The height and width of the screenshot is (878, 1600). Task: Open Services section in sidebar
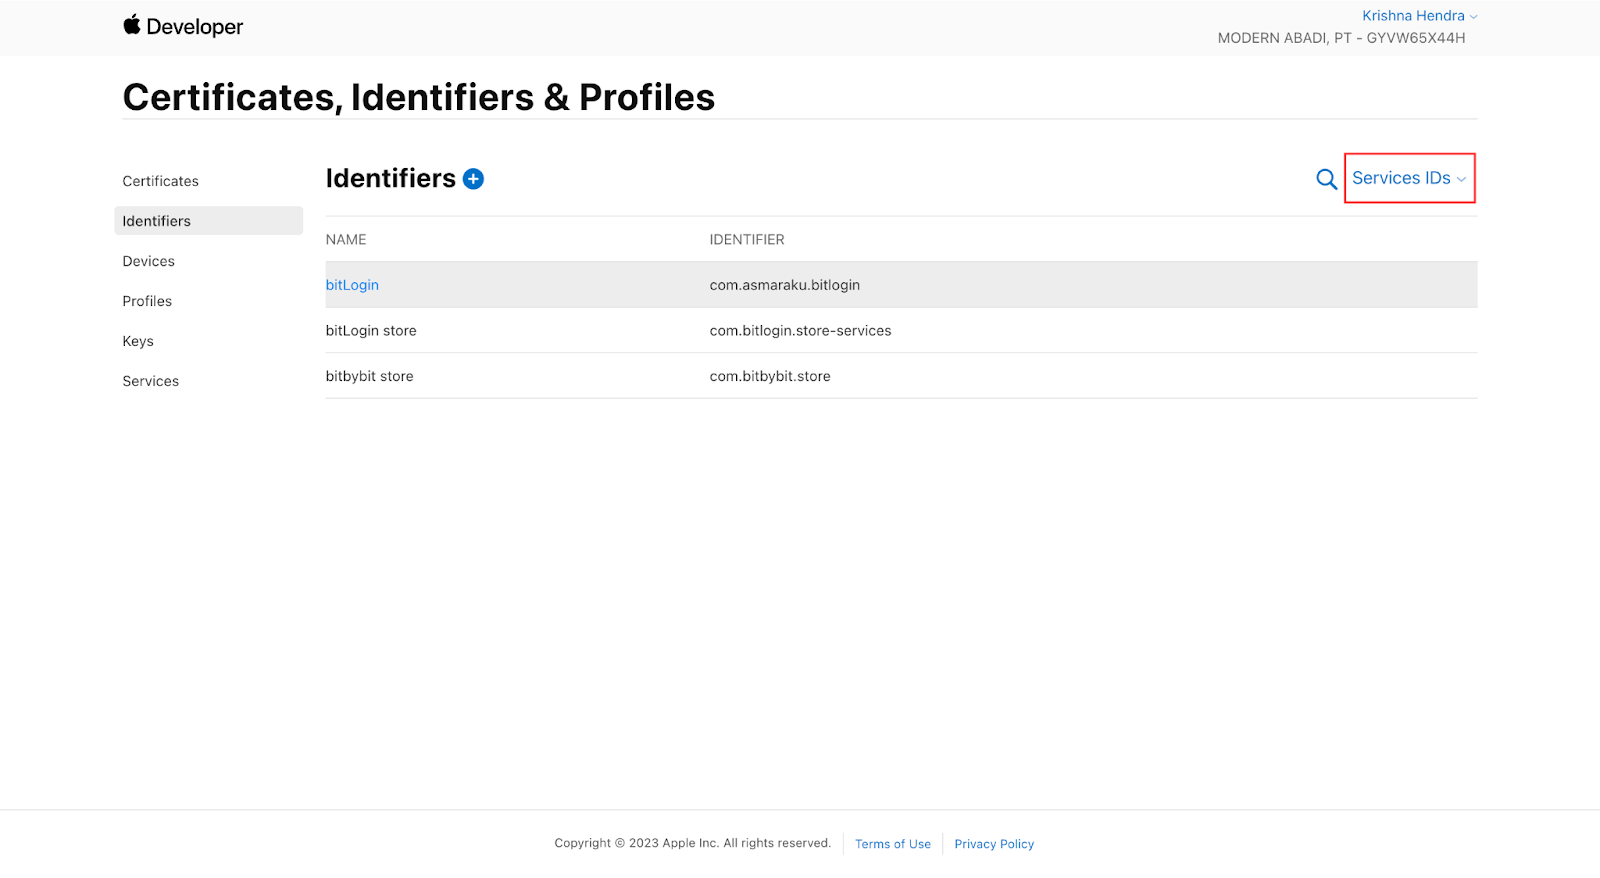tap(151, 381)
